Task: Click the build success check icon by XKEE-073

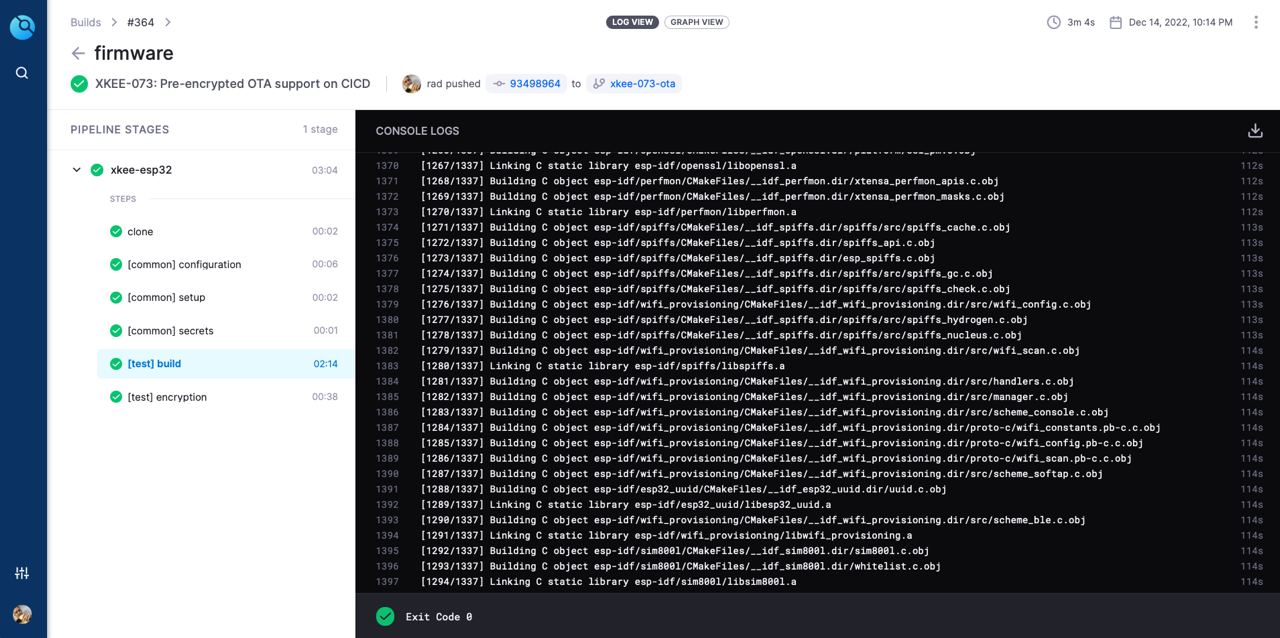Action: click(79, 84)
